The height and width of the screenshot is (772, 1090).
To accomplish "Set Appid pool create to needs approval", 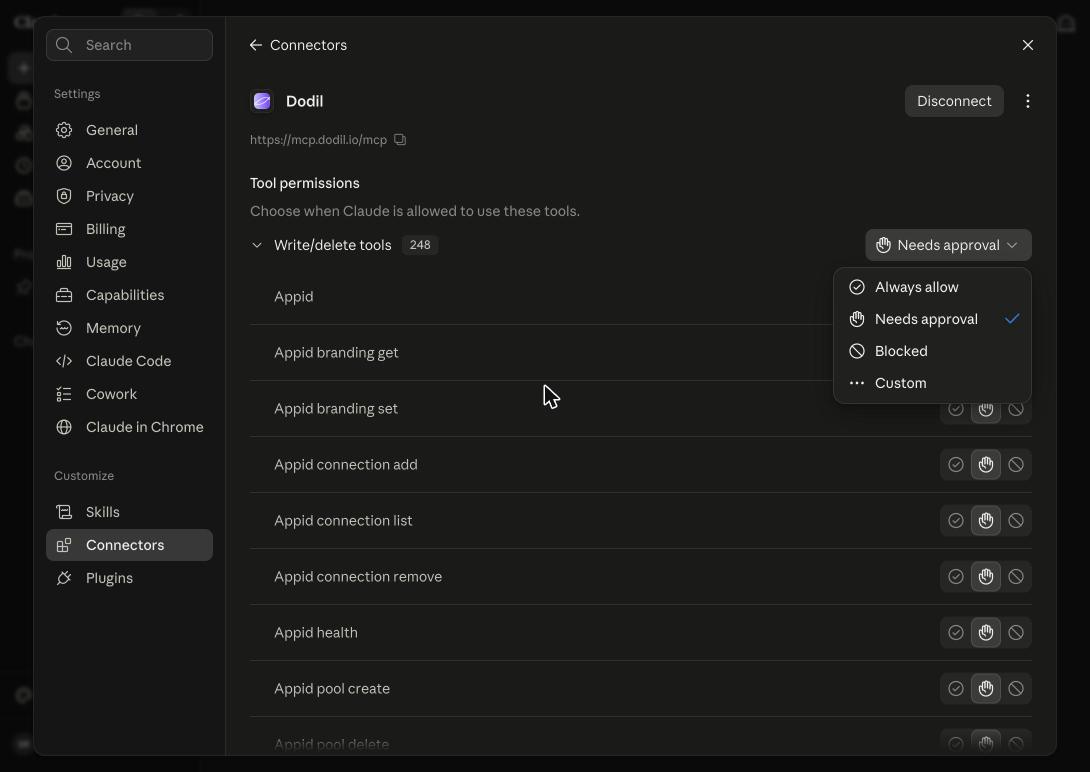I will tap(986, 689).
